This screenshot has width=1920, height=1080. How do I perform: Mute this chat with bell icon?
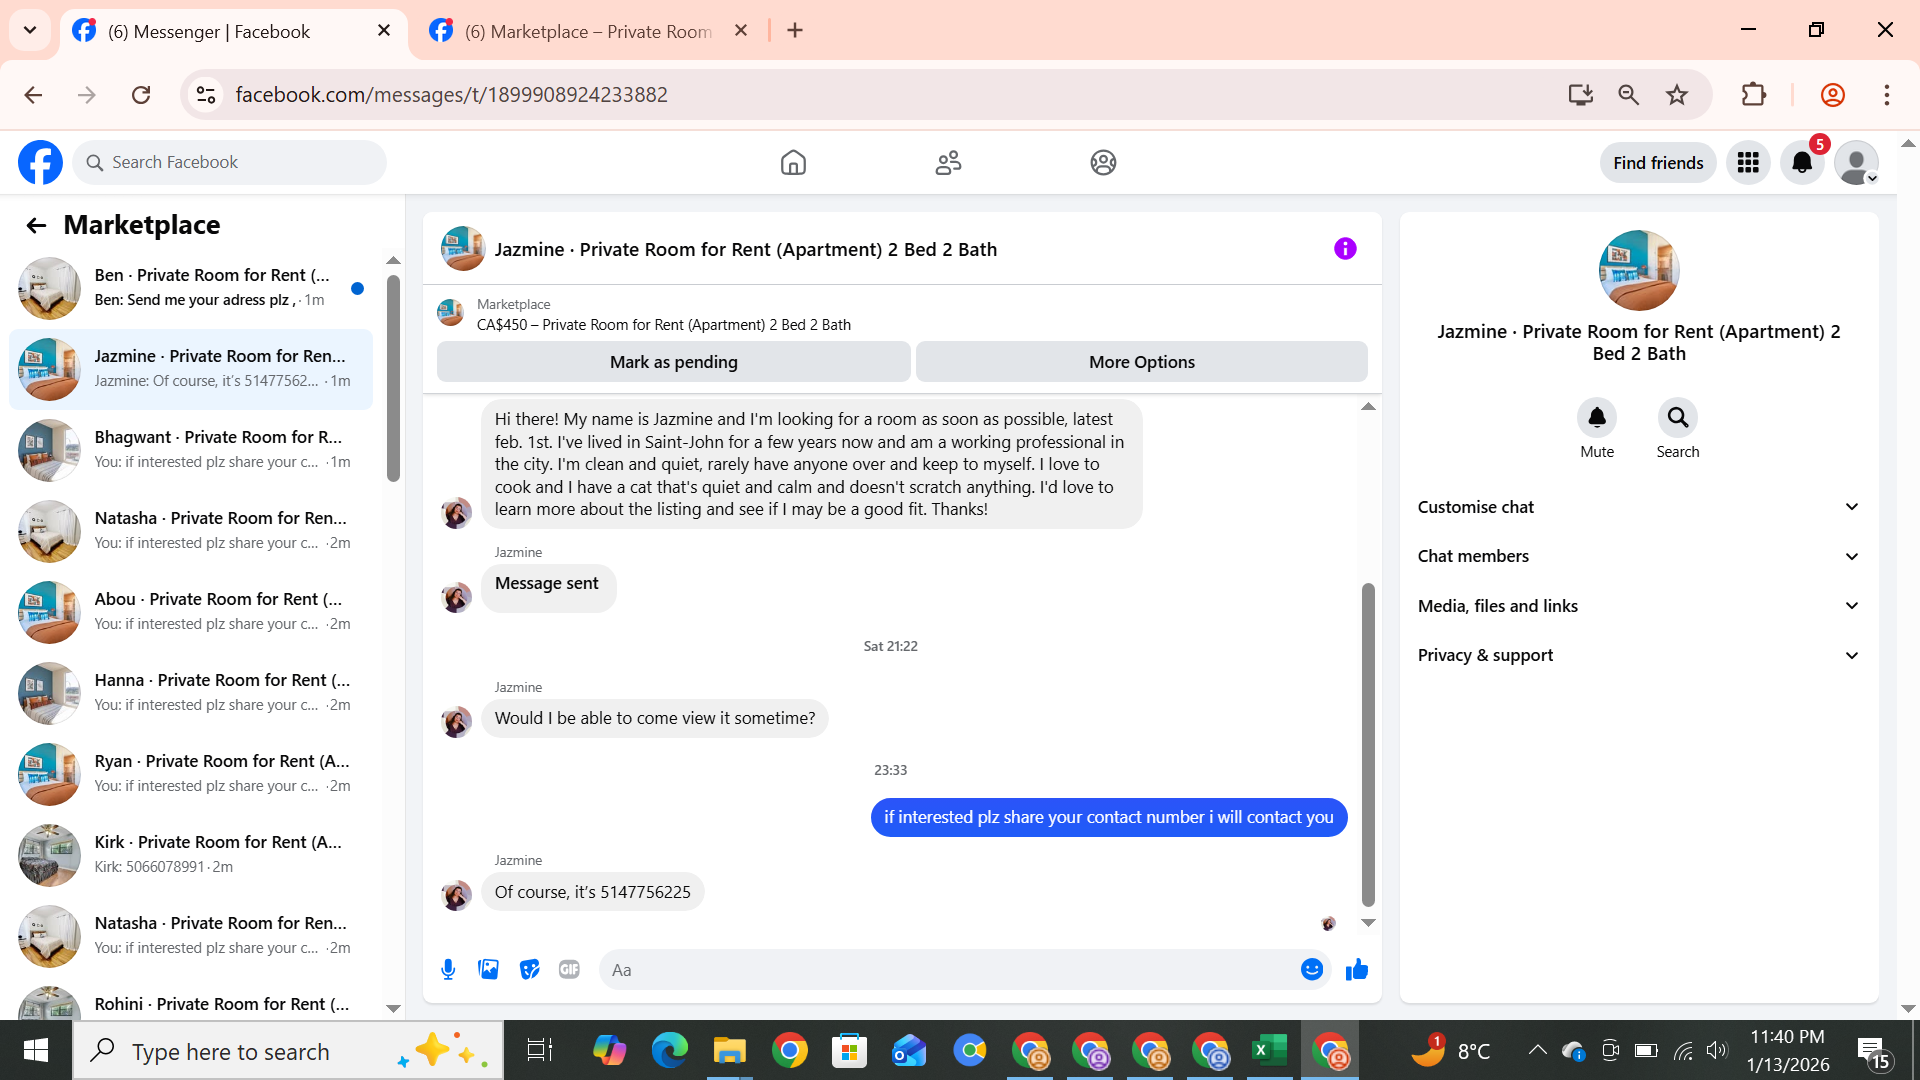(x=1597, y=418)
